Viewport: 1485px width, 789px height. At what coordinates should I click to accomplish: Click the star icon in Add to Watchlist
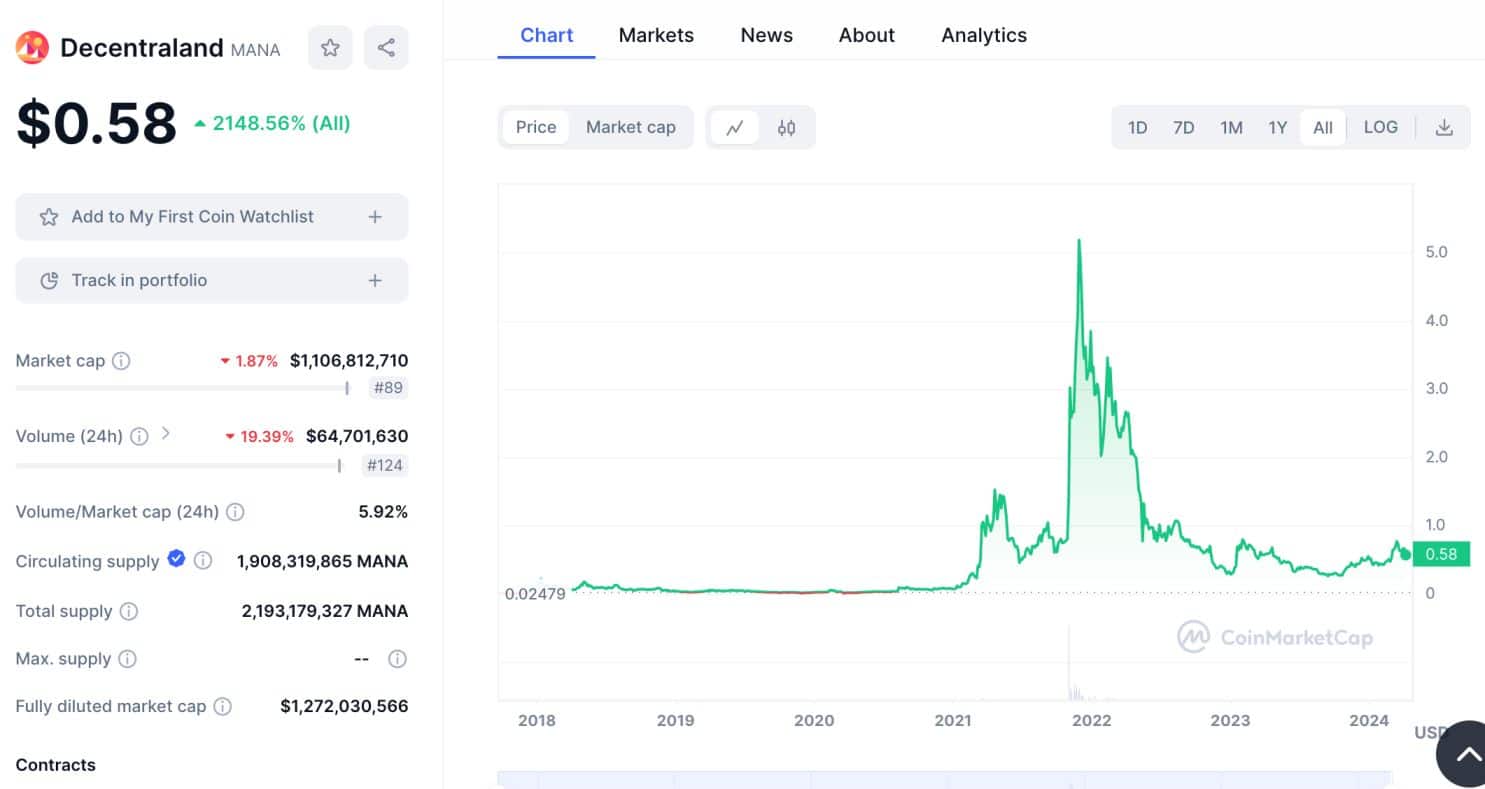coord(48,217)
